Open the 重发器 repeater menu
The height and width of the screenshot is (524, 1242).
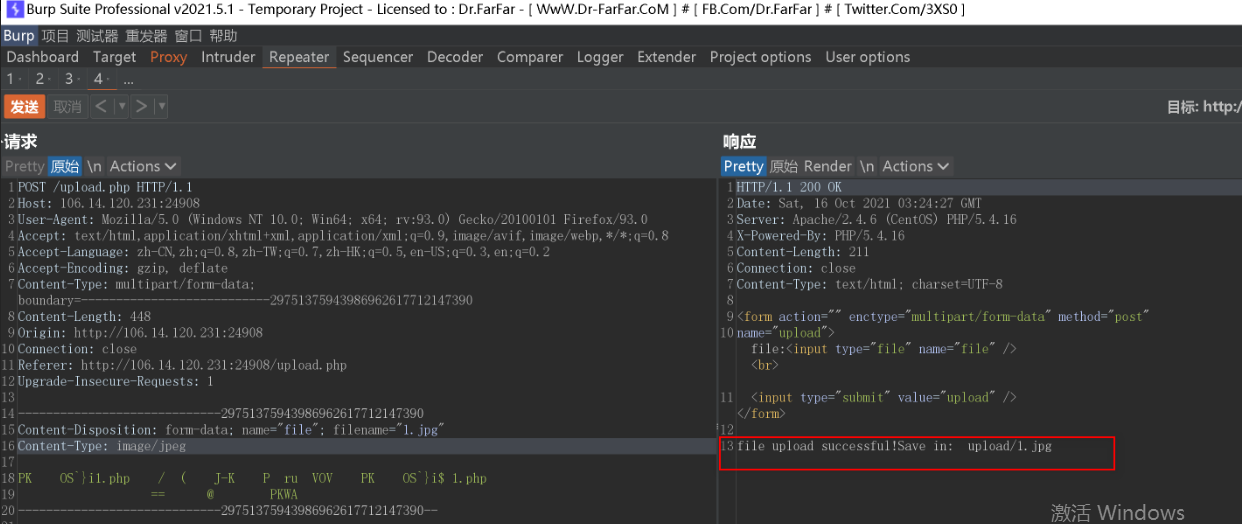pyautogui.click(x=146, y=35)
